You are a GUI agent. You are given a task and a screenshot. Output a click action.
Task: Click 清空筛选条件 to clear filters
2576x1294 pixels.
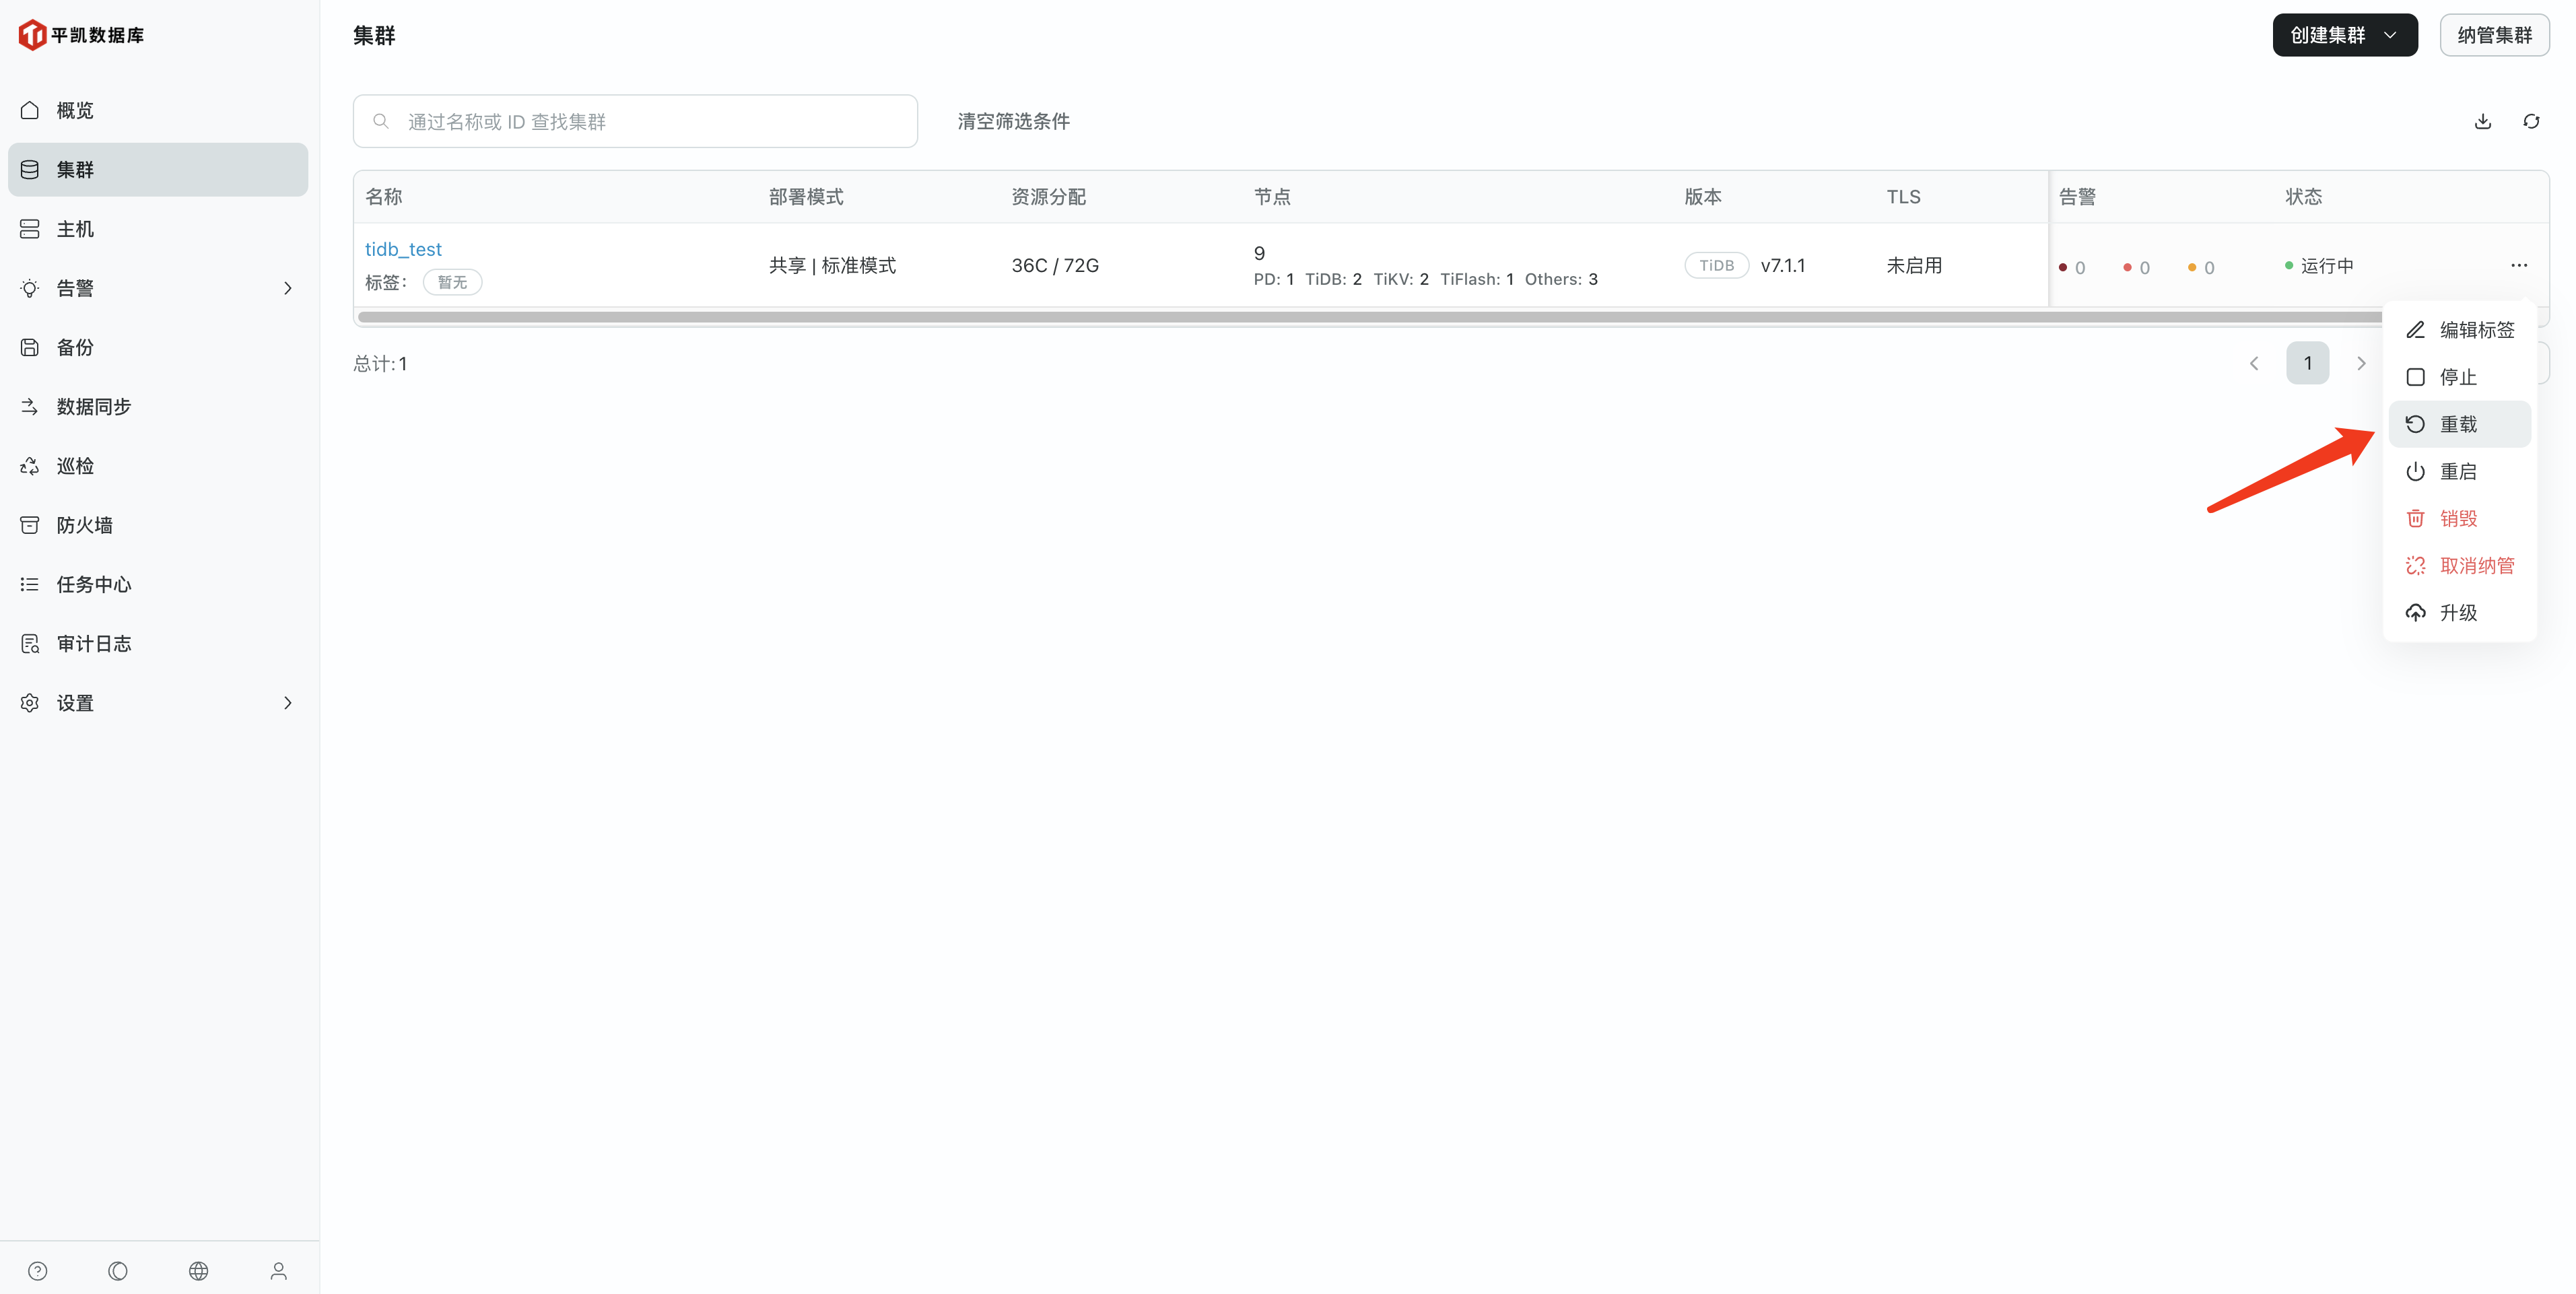coord(1013,121)
